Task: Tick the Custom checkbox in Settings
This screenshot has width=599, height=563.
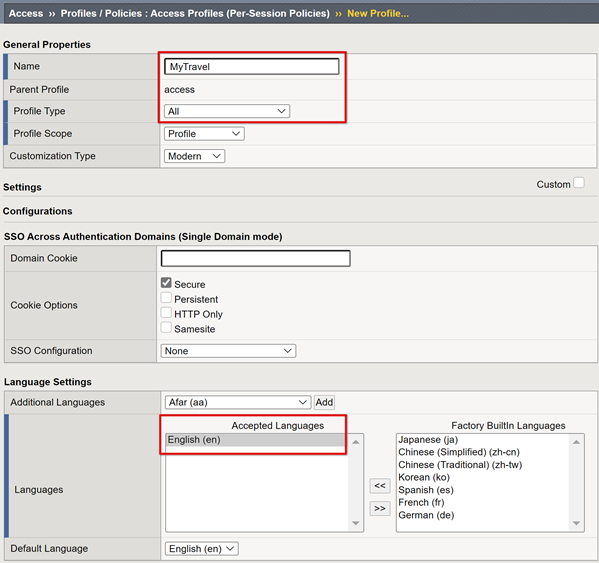Action: [579, 183]
